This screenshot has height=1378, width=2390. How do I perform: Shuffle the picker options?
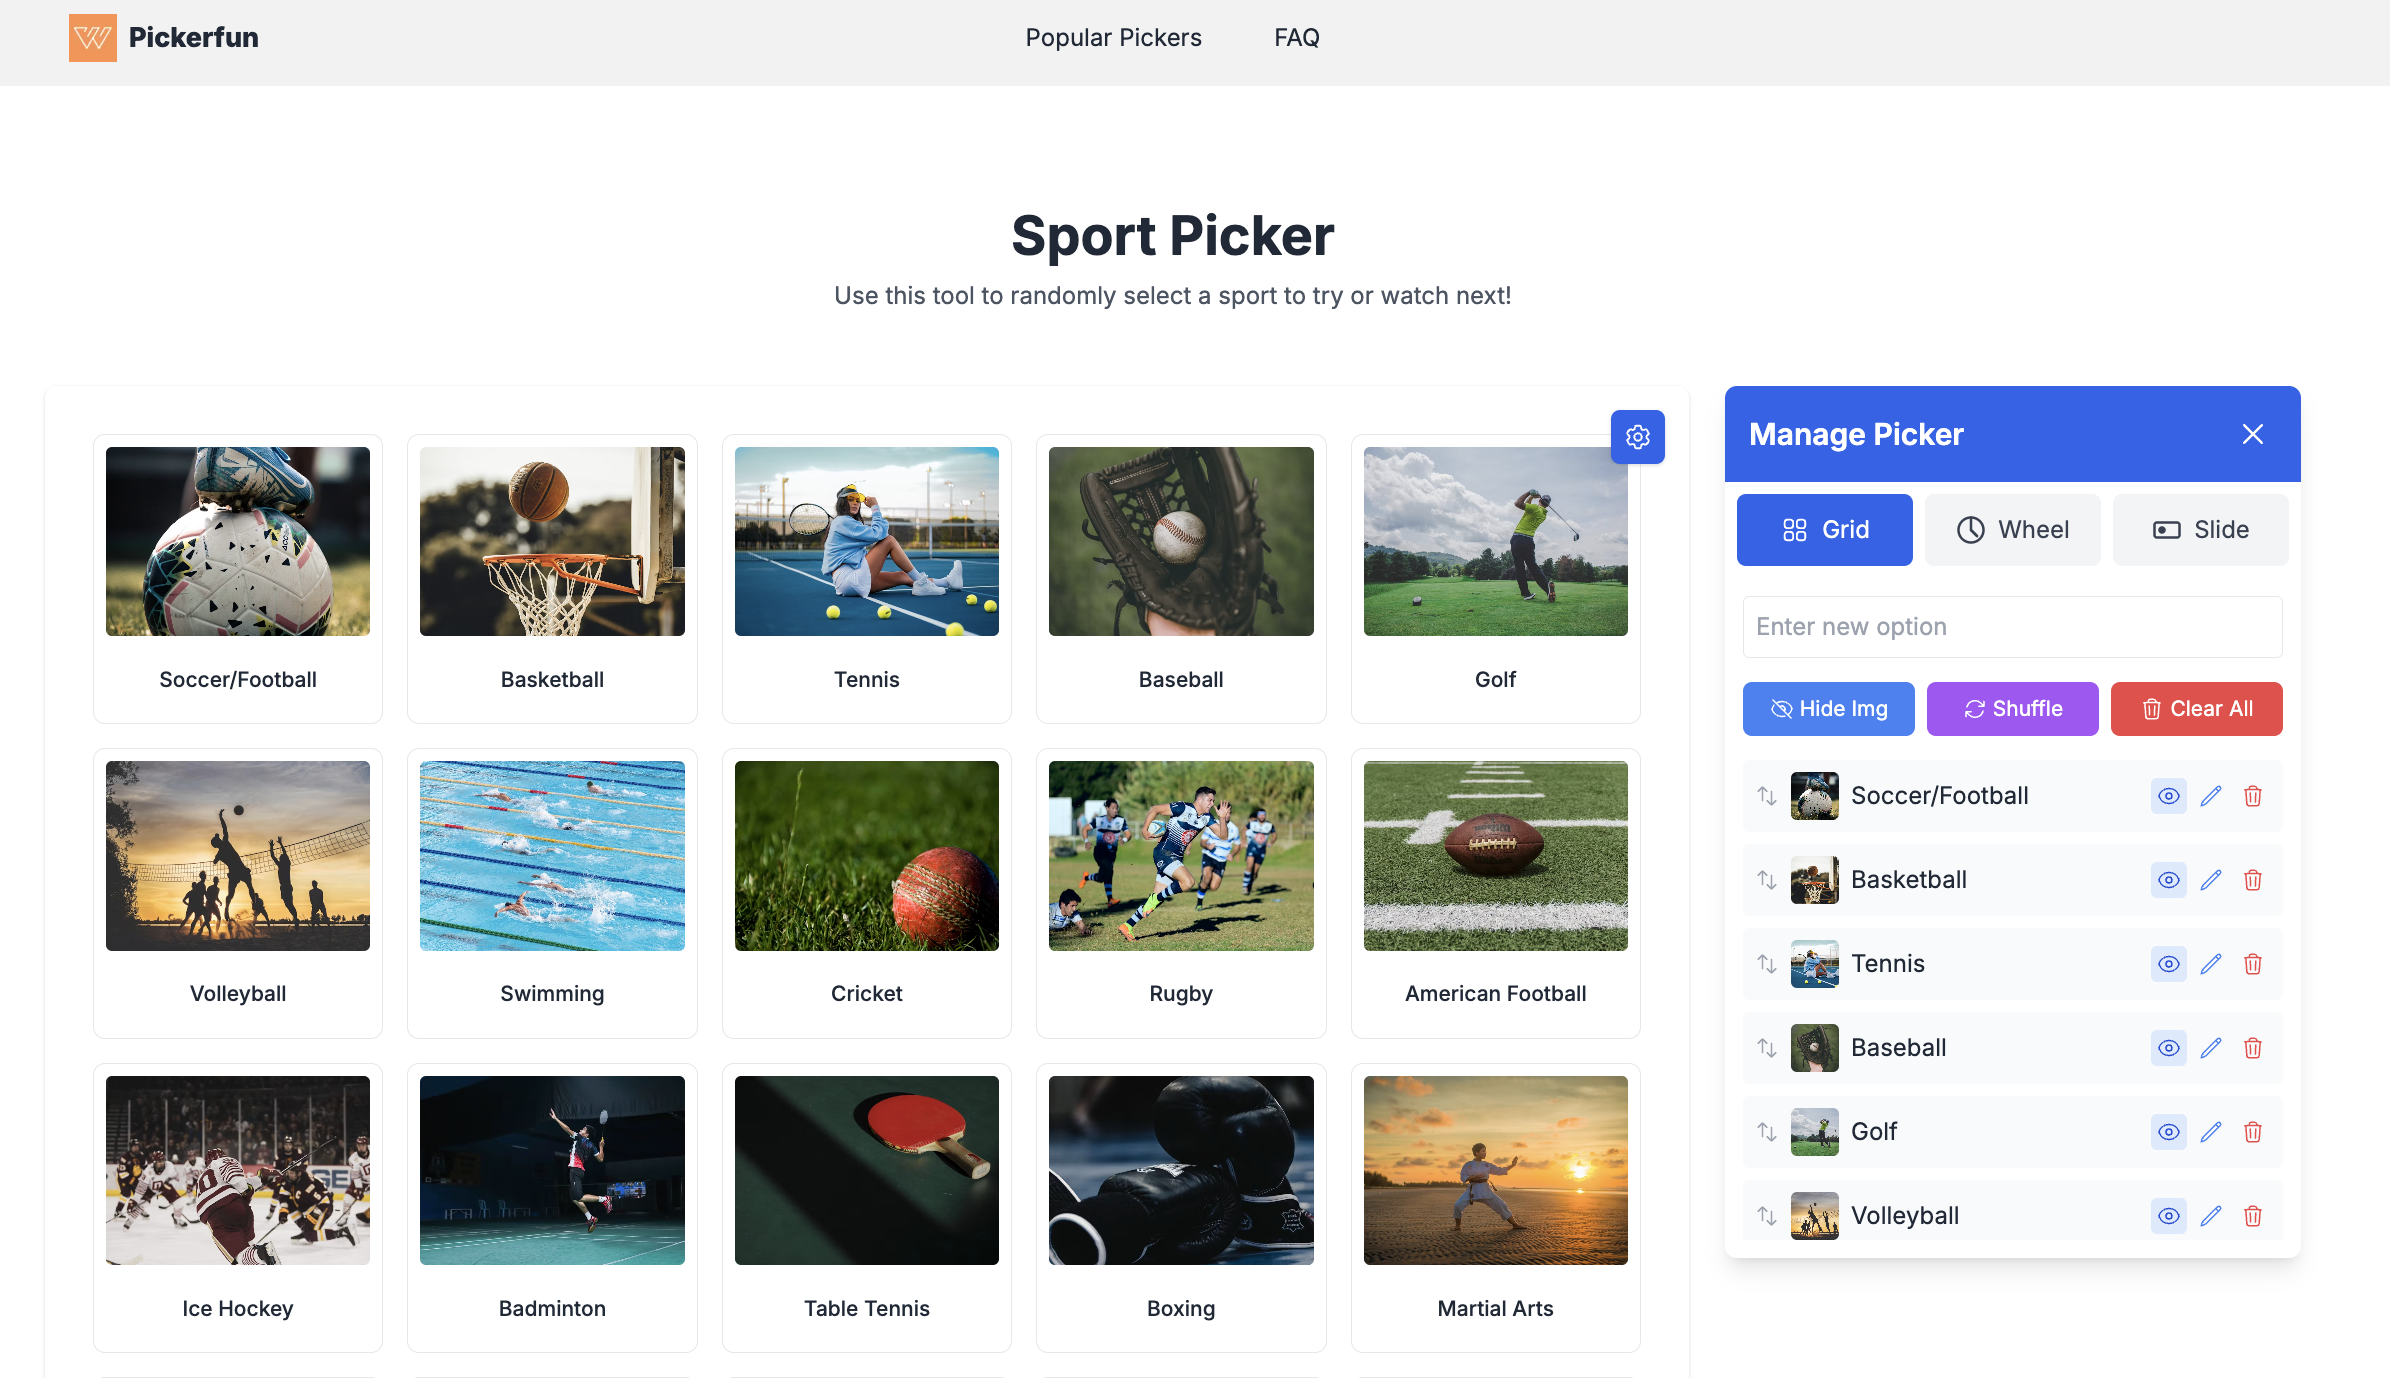click(2012, 708)
